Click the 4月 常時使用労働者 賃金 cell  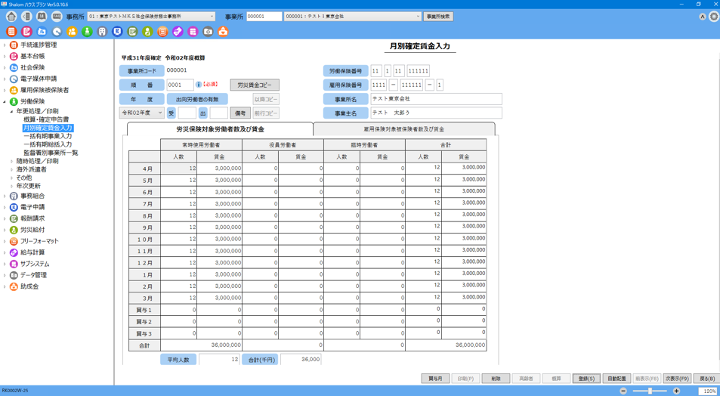click(x=219, y=169)
